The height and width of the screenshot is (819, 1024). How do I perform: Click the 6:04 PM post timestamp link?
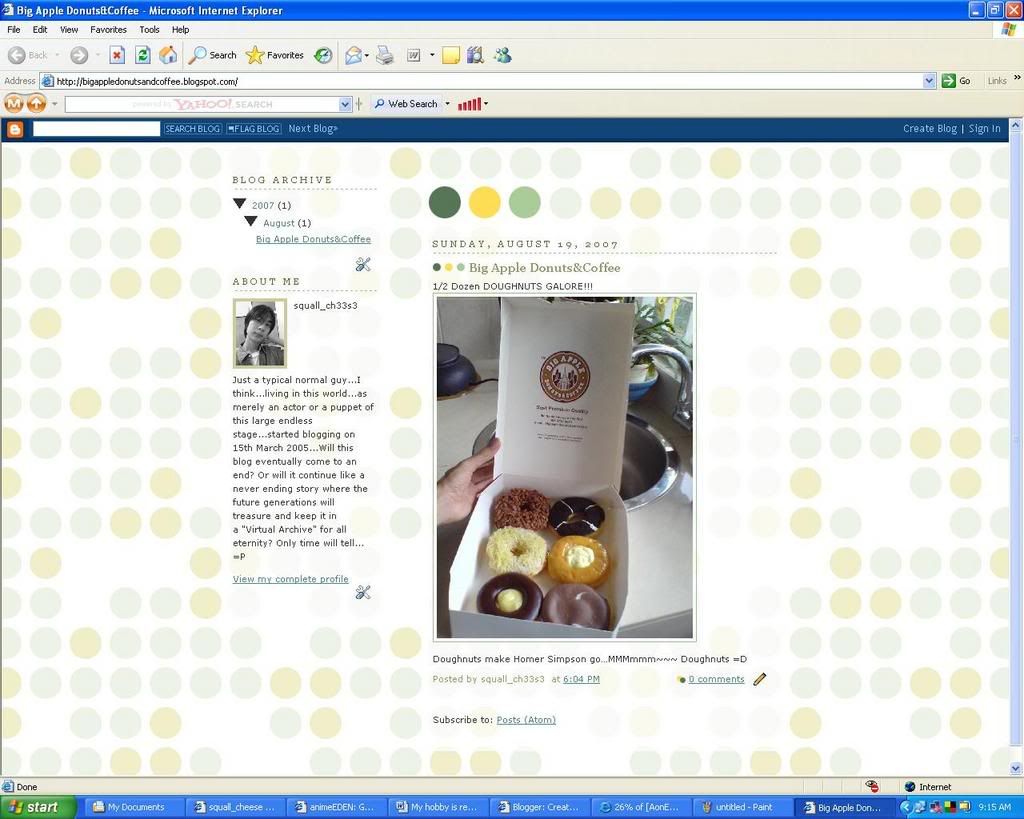pyautogui.click(x=581, y=679)
